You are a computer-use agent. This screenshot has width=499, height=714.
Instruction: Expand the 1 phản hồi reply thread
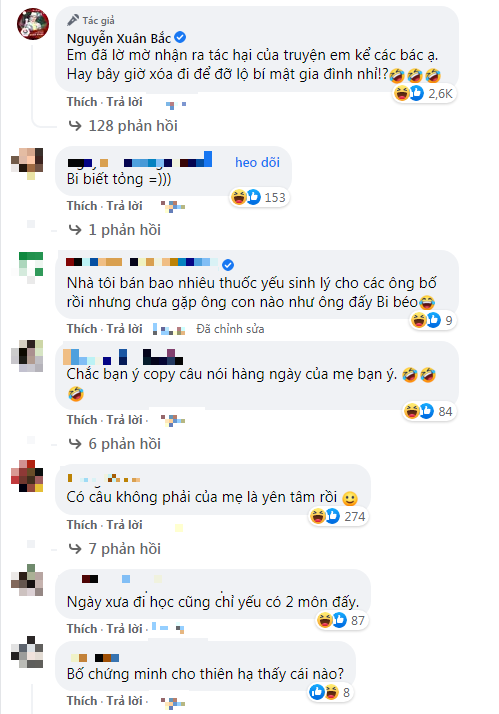pos(114,230)
